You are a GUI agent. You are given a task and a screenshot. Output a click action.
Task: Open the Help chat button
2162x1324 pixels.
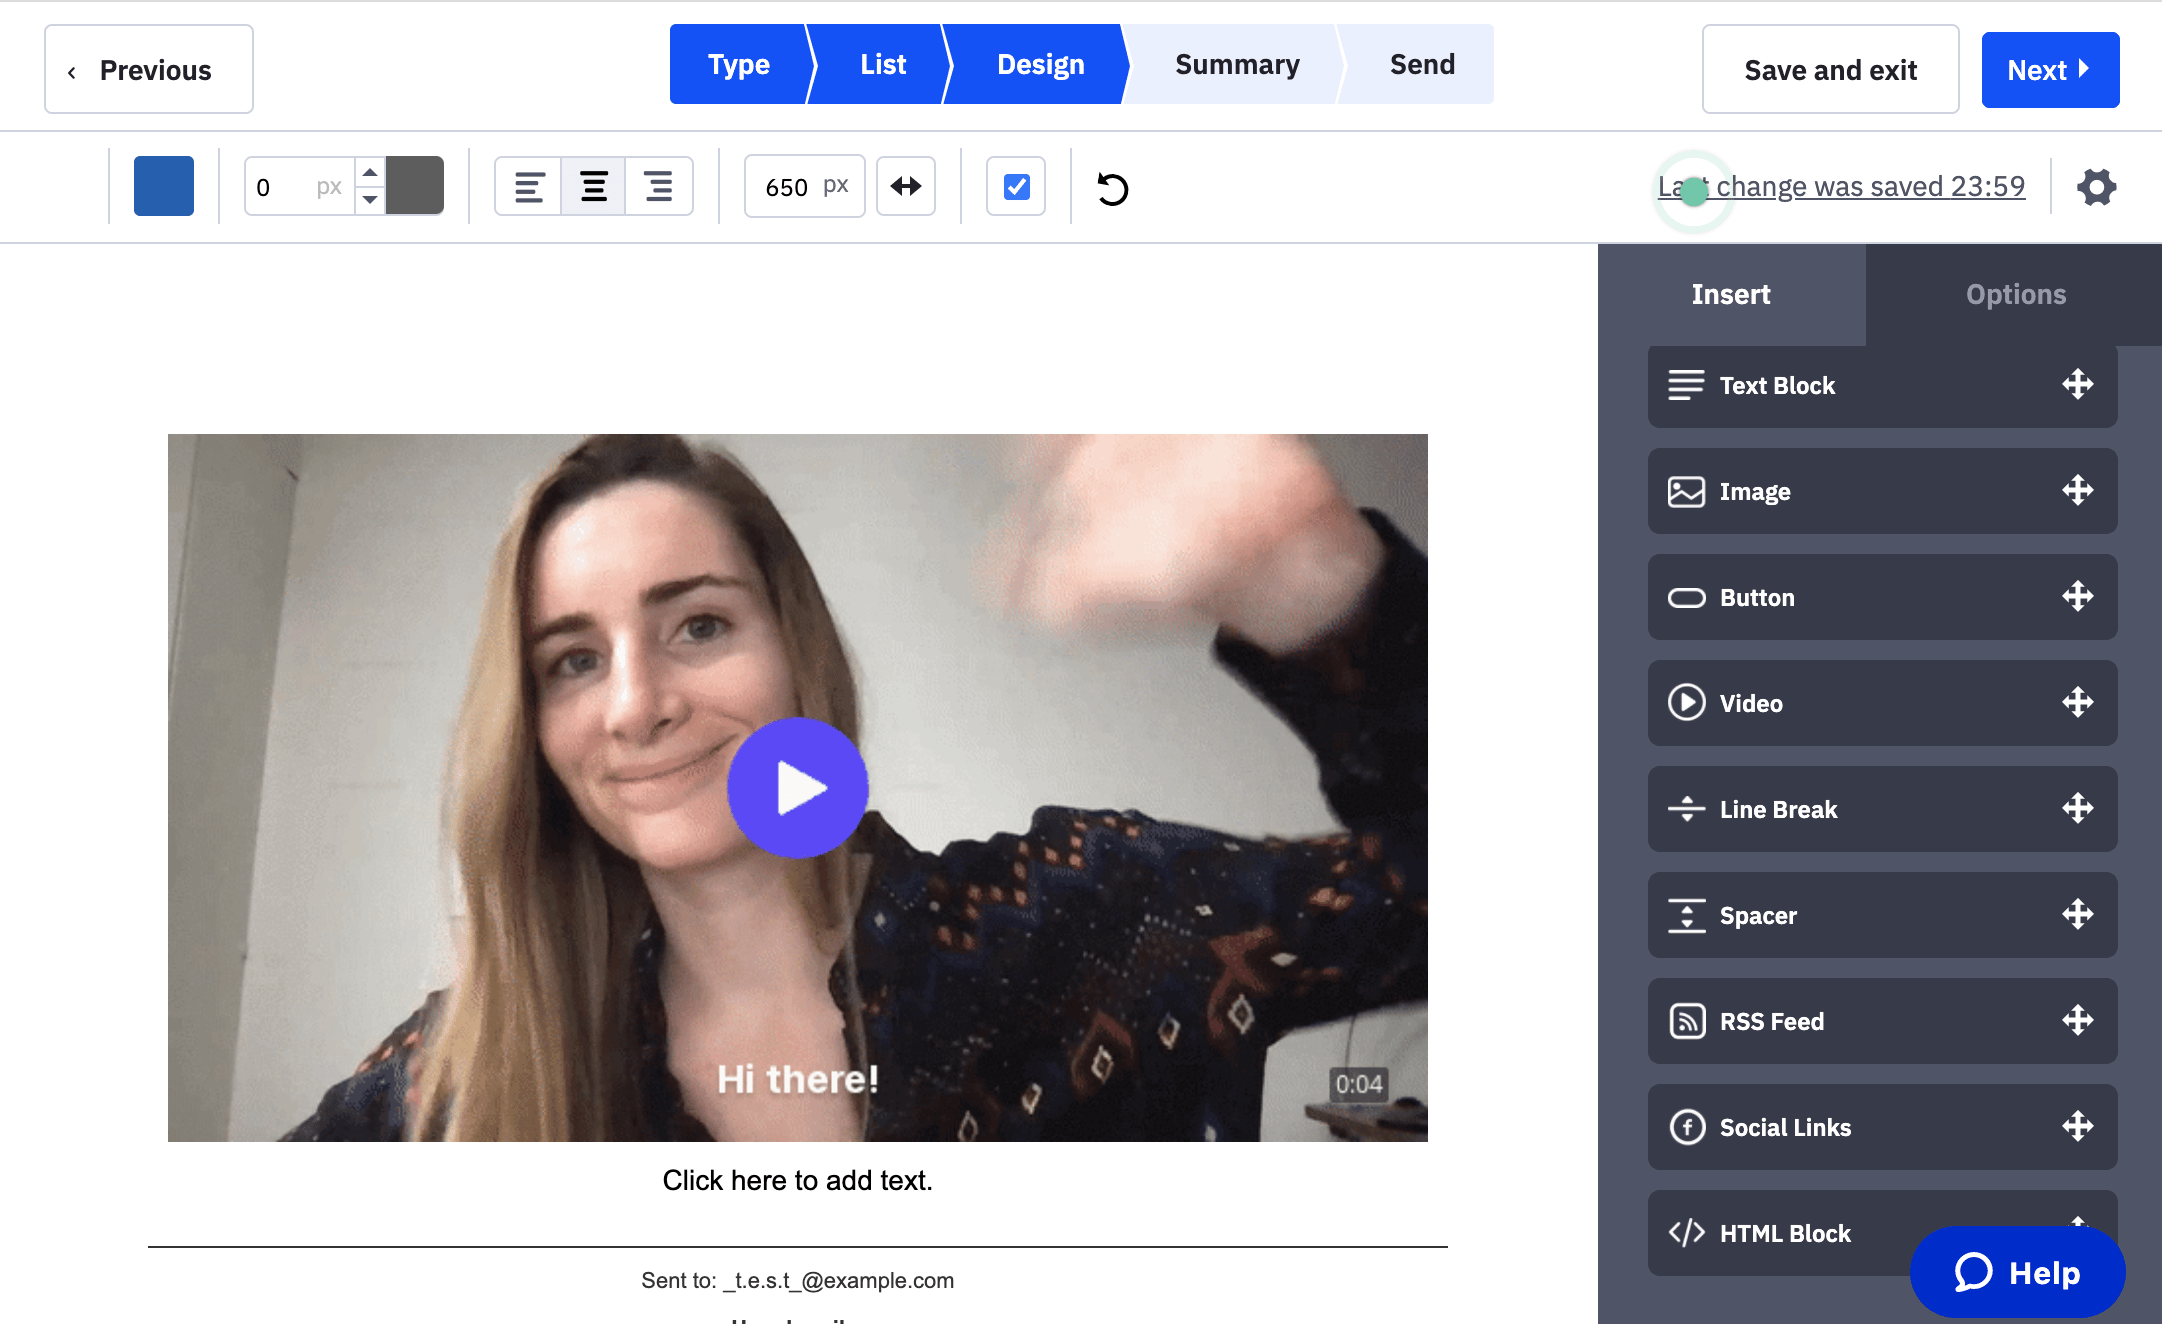click(2018, 1272)
